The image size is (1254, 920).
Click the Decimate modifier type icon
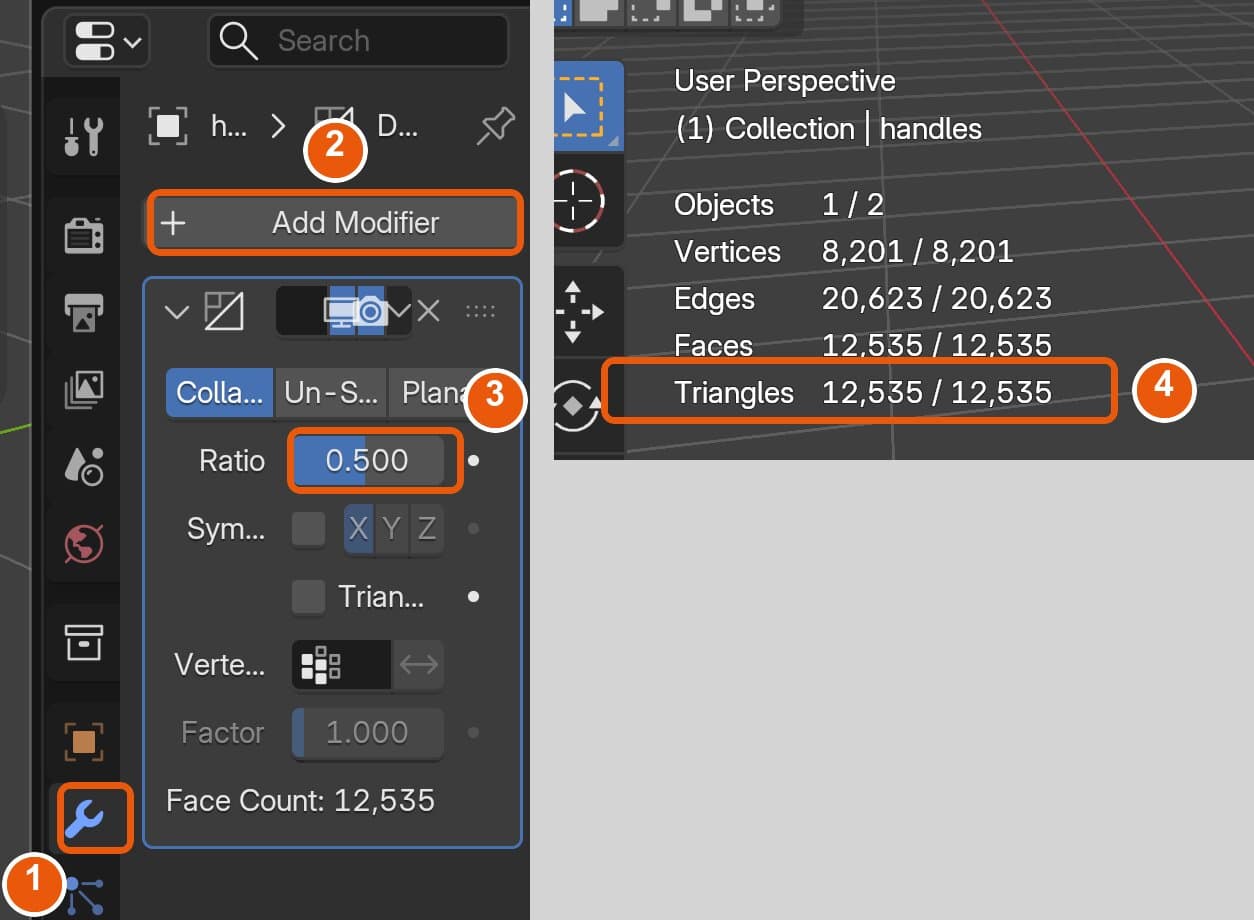pos(224,311)
